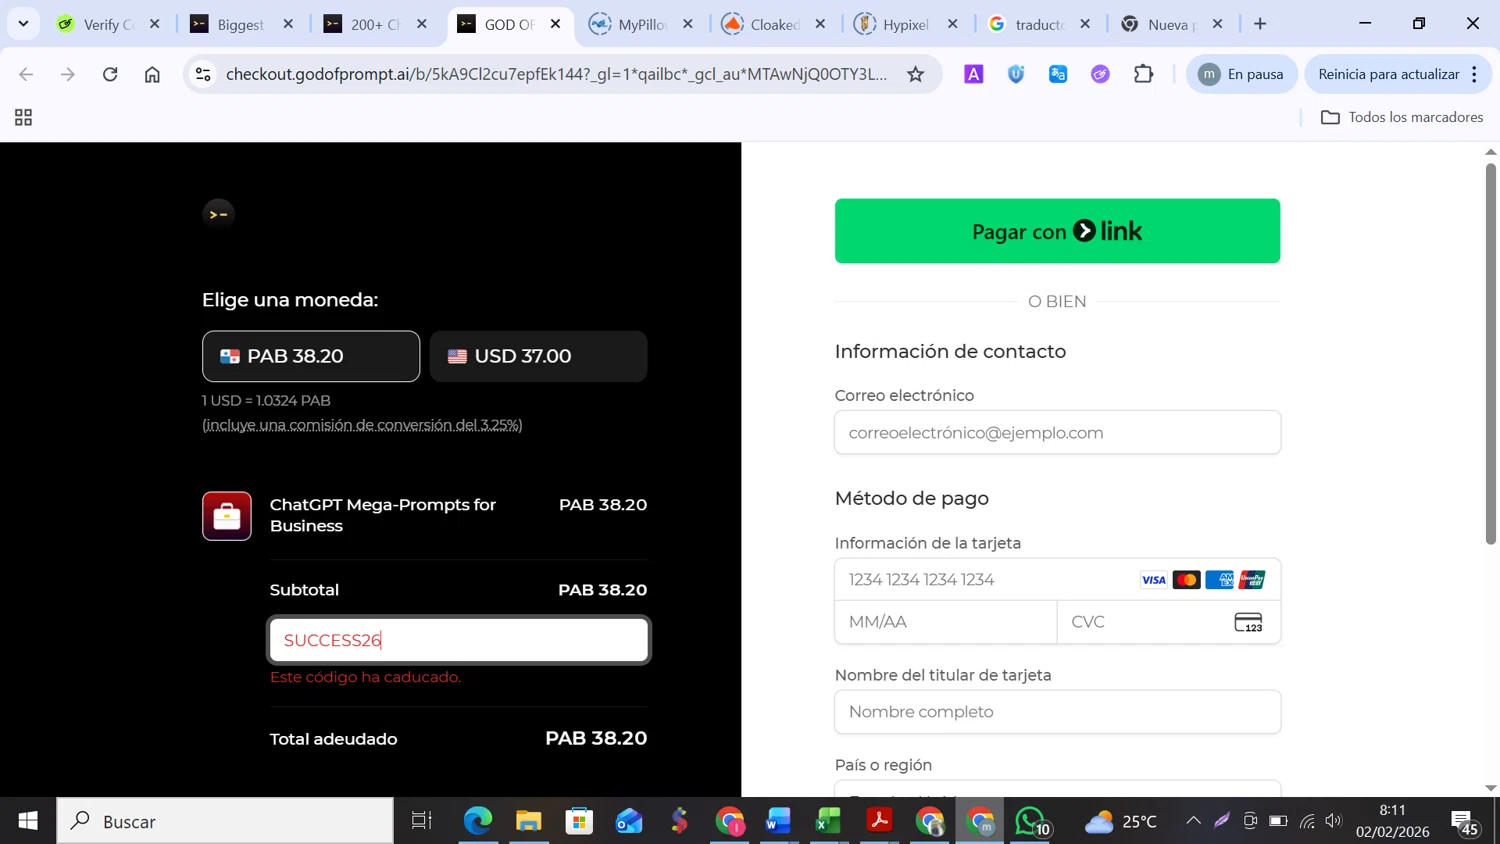Close the Cloaked tab
The height and width of the screenshot is (844, 1500).
point(821,24)
